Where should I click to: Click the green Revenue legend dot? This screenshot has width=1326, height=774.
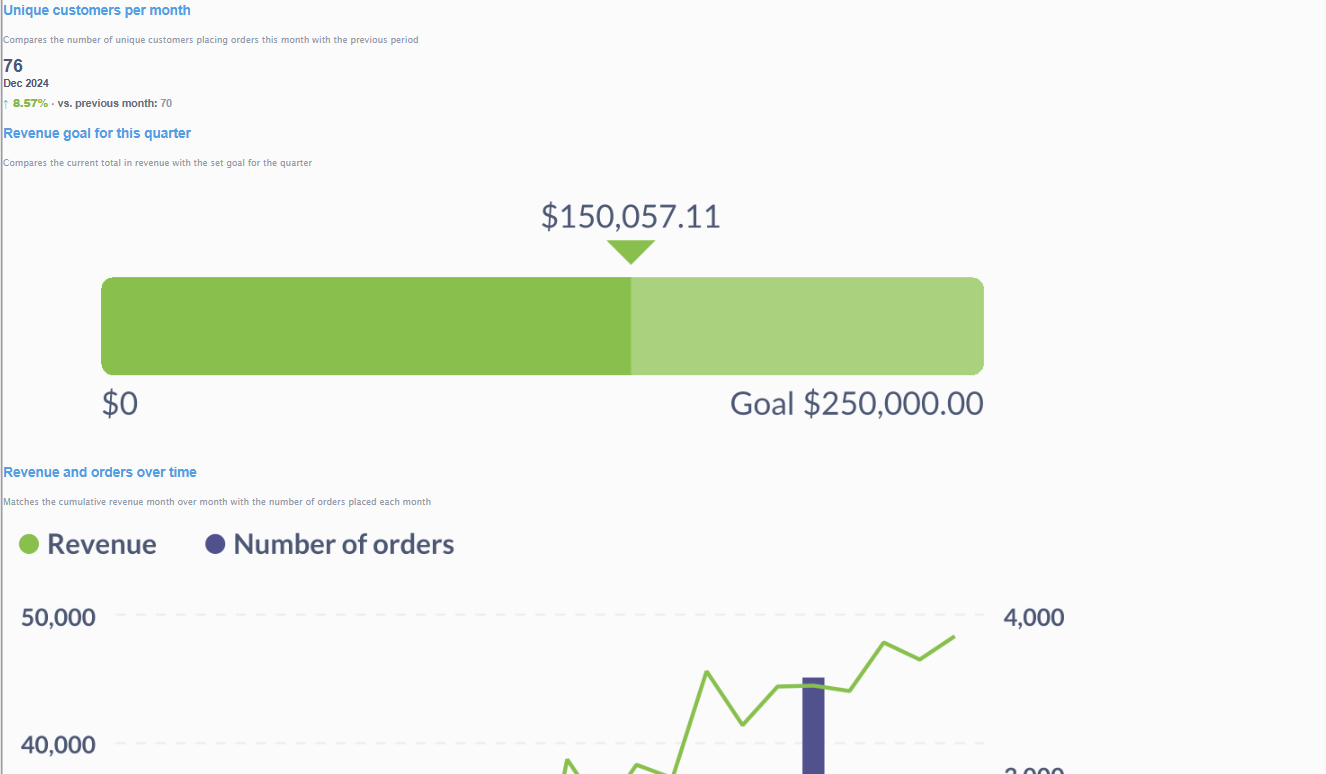(29, 544)
